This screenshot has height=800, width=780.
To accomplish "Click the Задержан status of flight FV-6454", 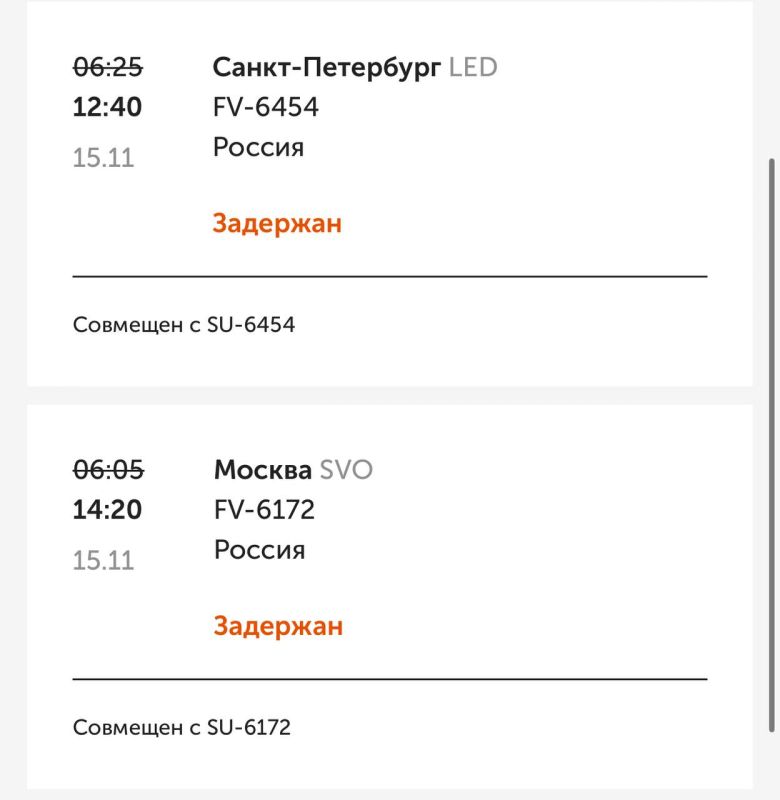I will (277, 223).
